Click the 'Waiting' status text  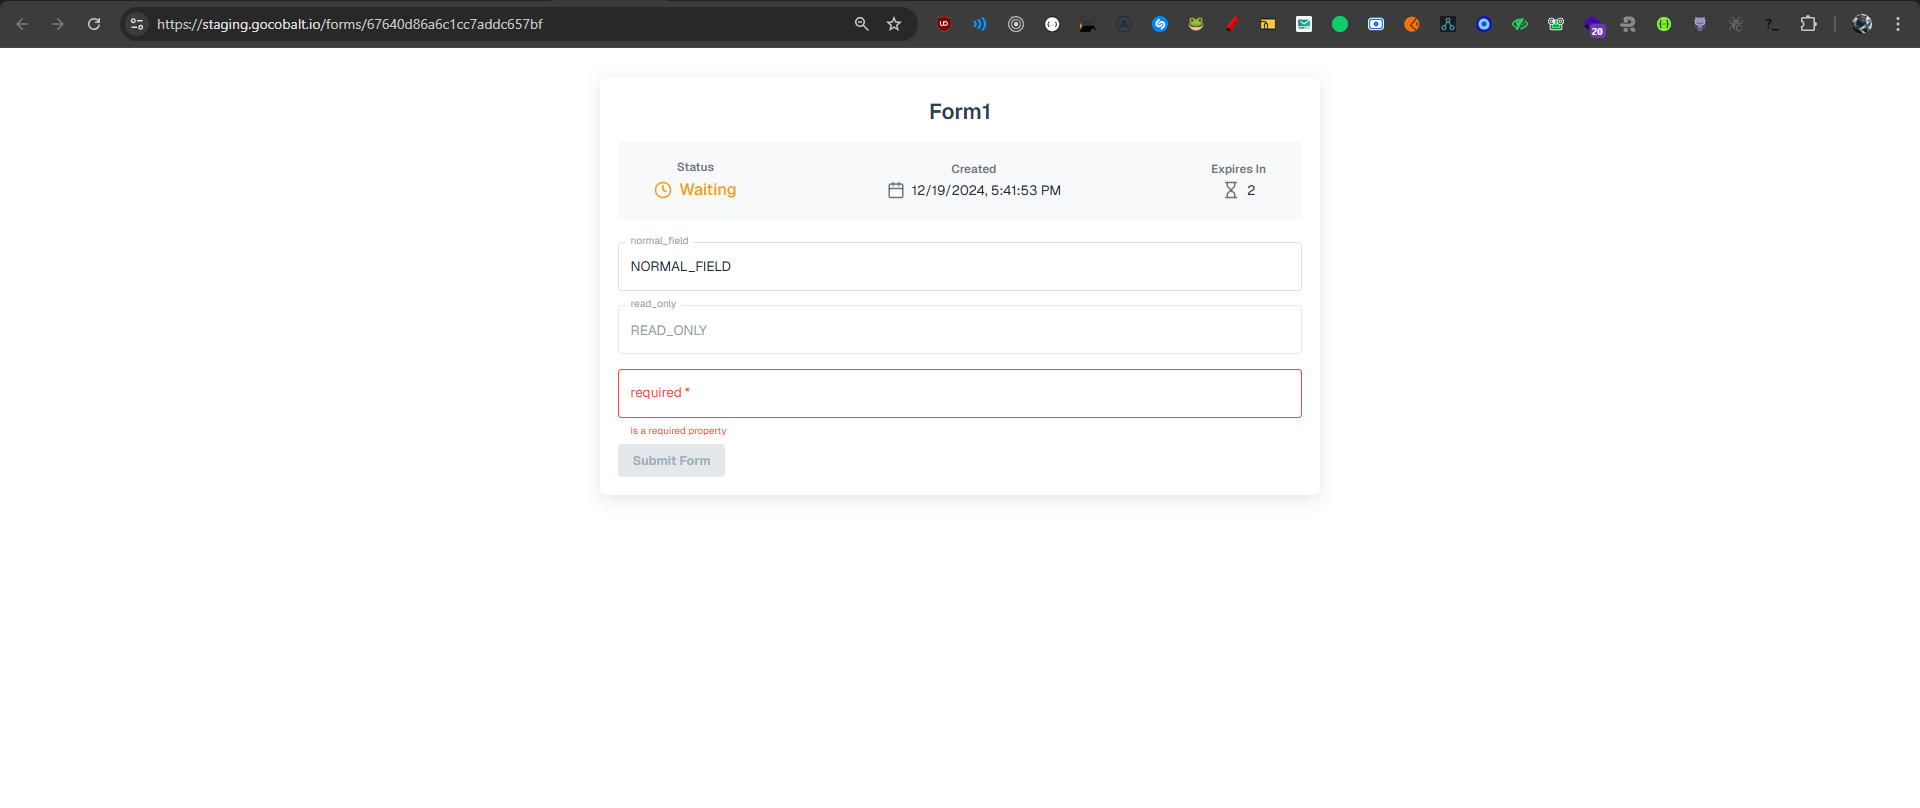tap(708, 190)
